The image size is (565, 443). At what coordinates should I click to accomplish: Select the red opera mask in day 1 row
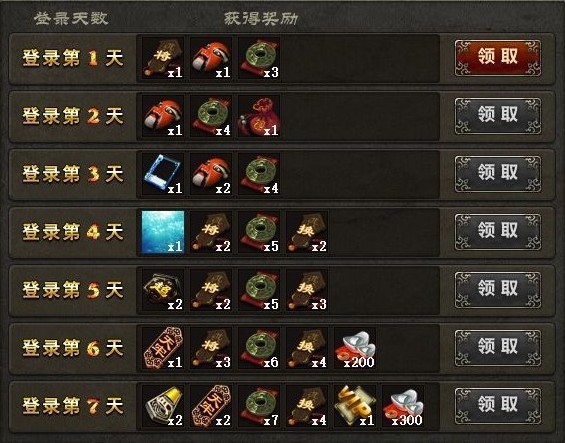click(x=211, y=58)
